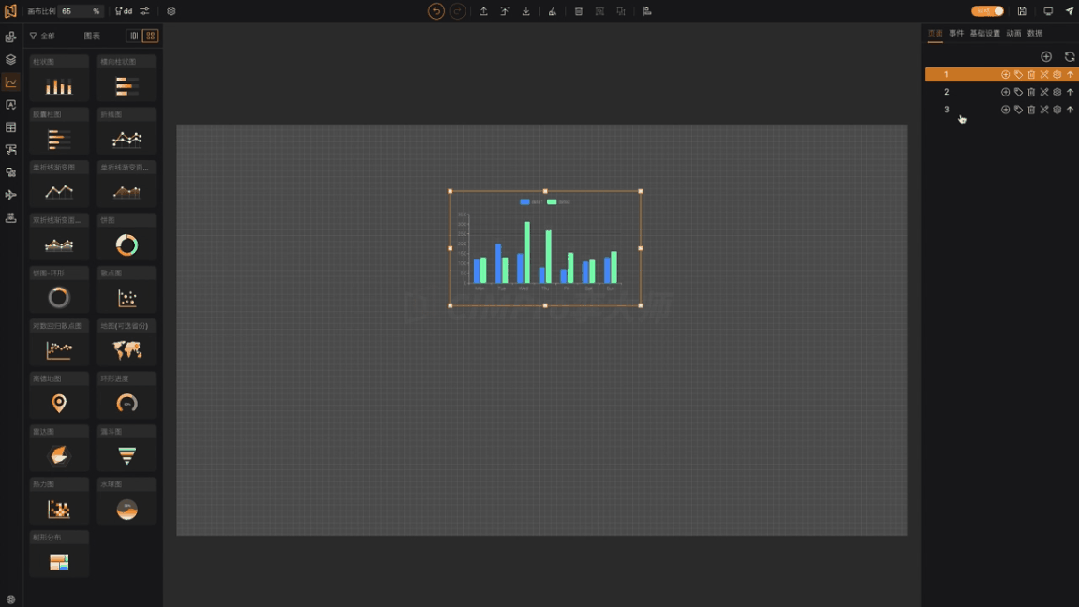Select page 3 in the page list

pos(1001,109)
